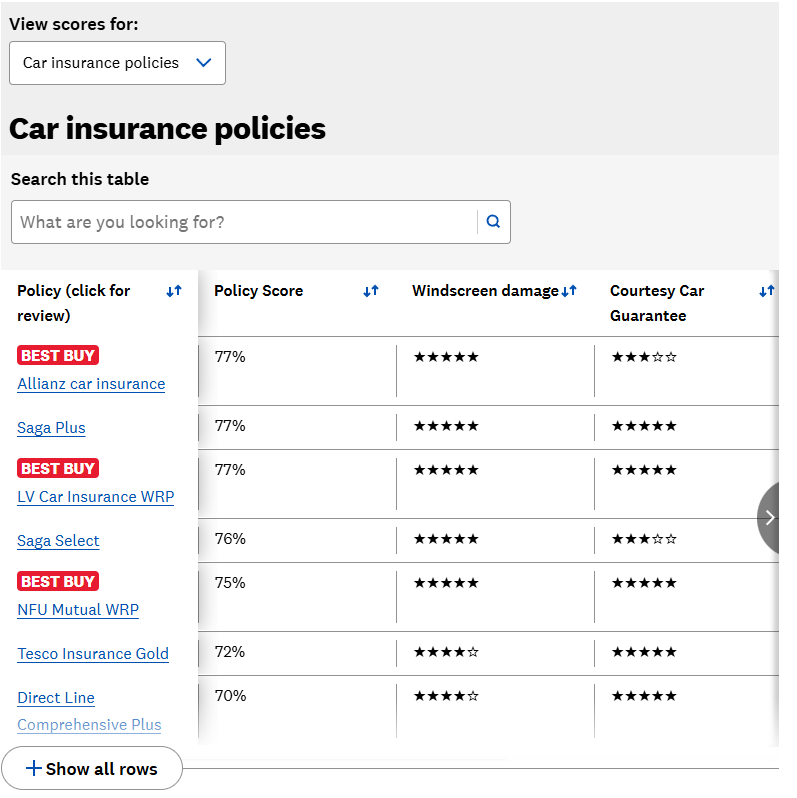Open LV Car Insurance WRP link
The height and width of the screenshot is (798, 797).
click(x=96, y=497)
